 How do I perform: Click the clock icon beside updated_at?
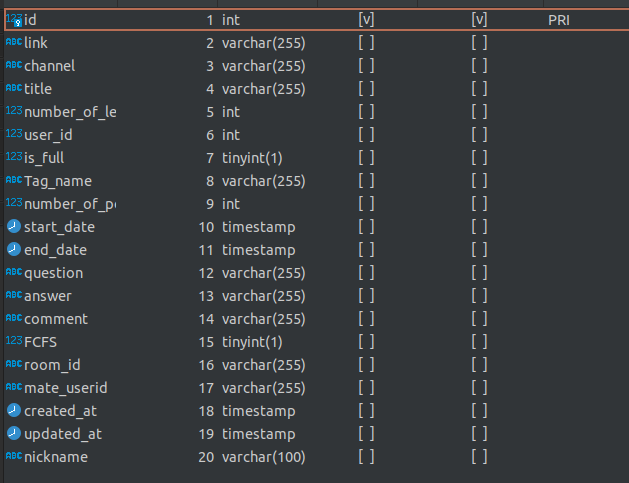[14, 434]
